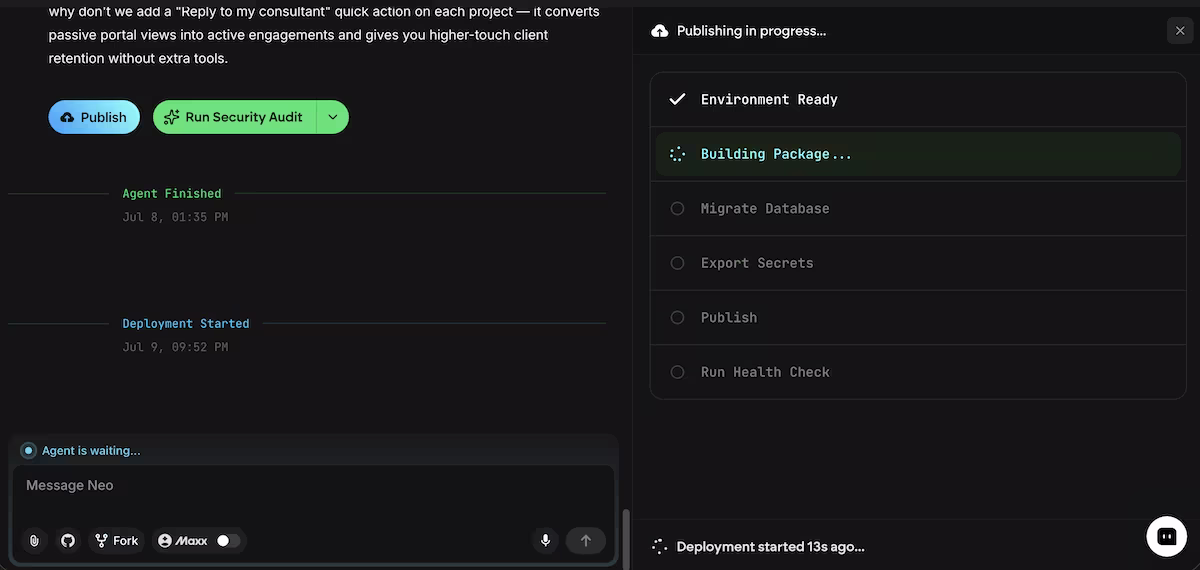Viewport: 1200px width, 570px height.
Task: Open the Migrate Database step
Action: click(x=918, y=208)
